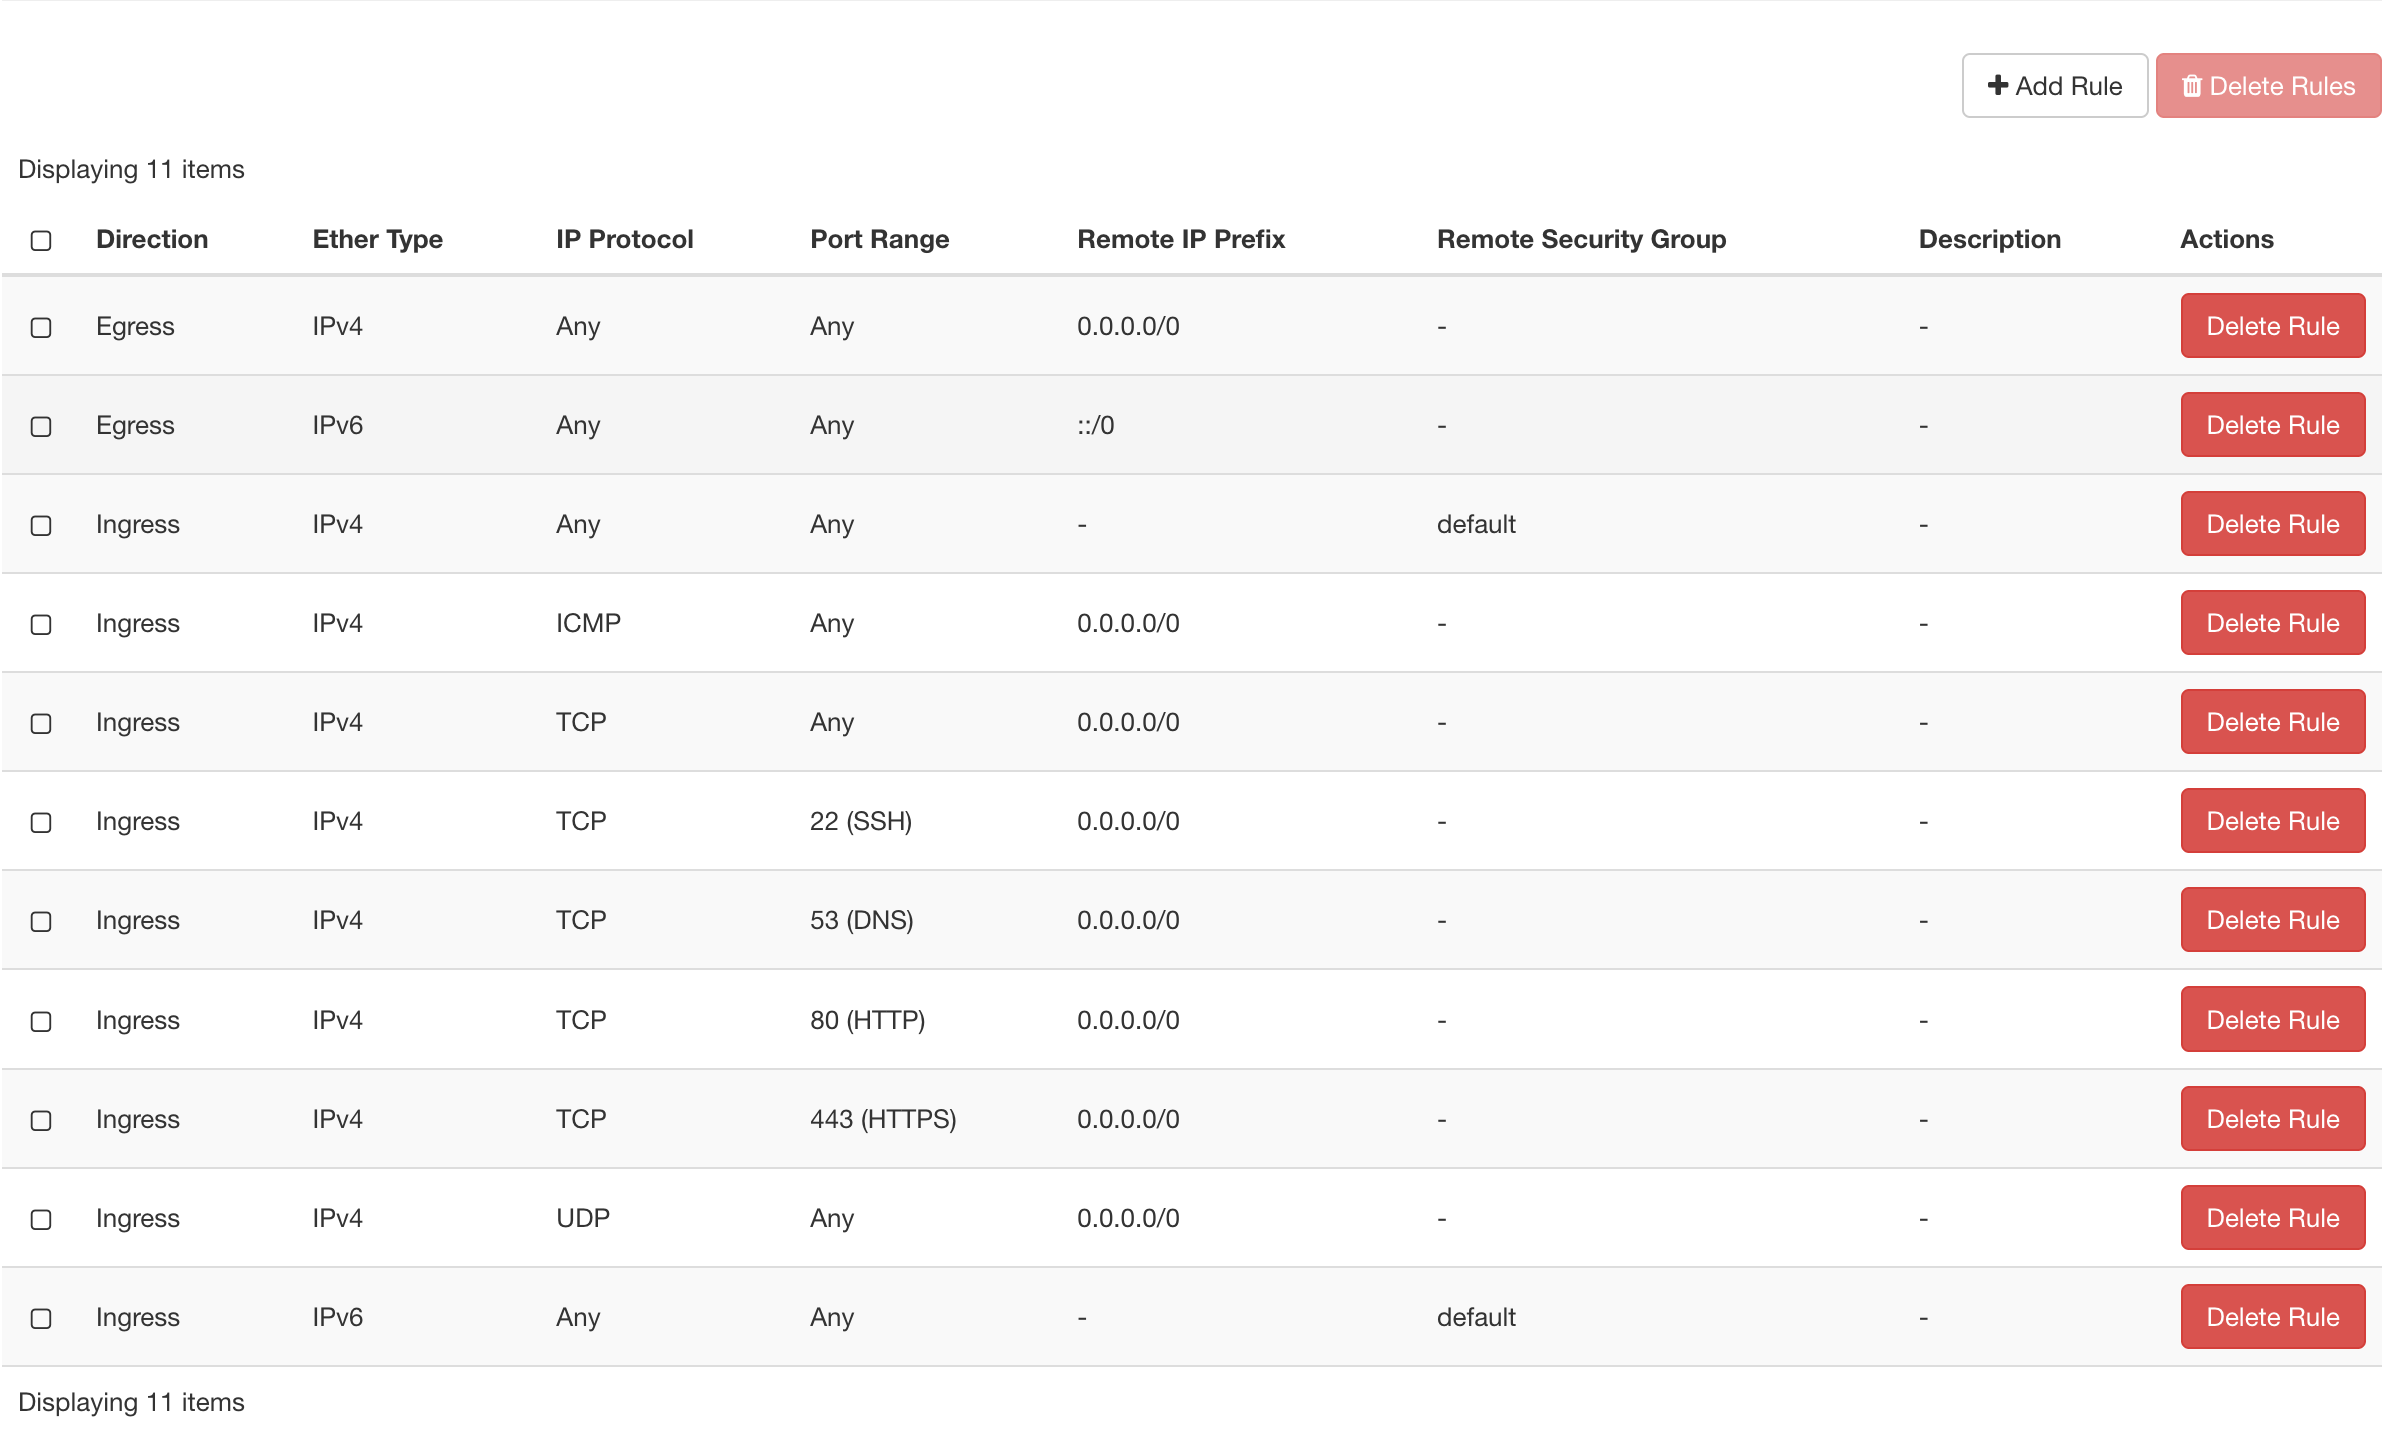Delete the 53 (DNS) rule
The image size is (2400, 1452).
pos(2272,919)
